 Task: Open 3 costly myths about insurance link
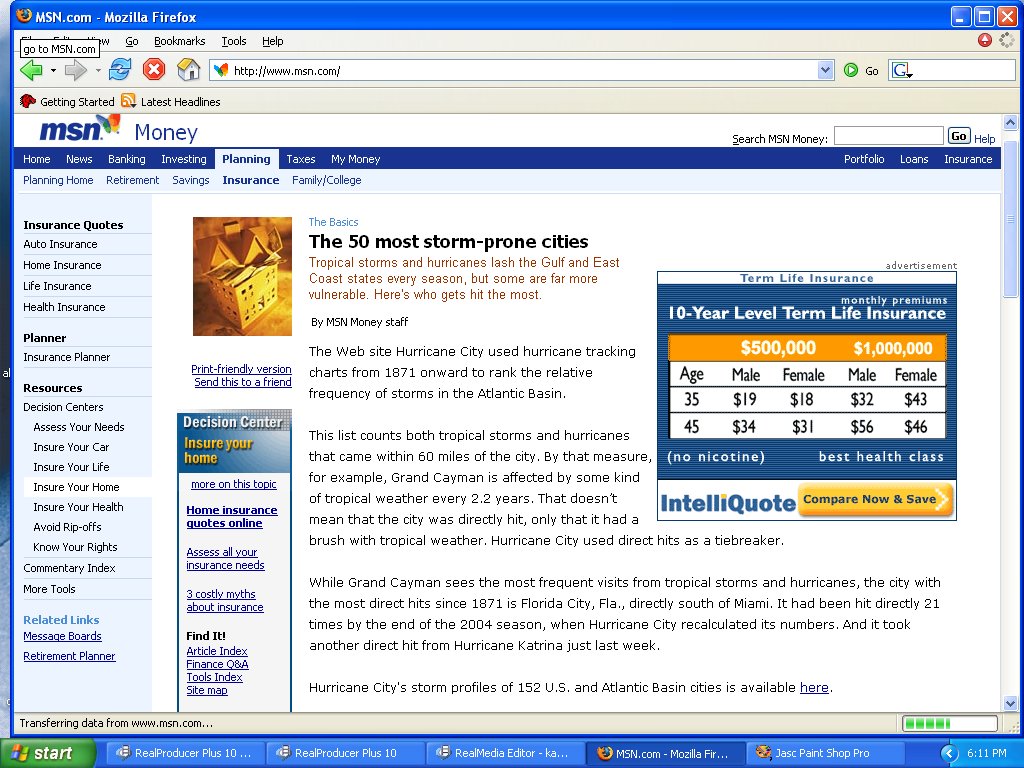(225, 600)
